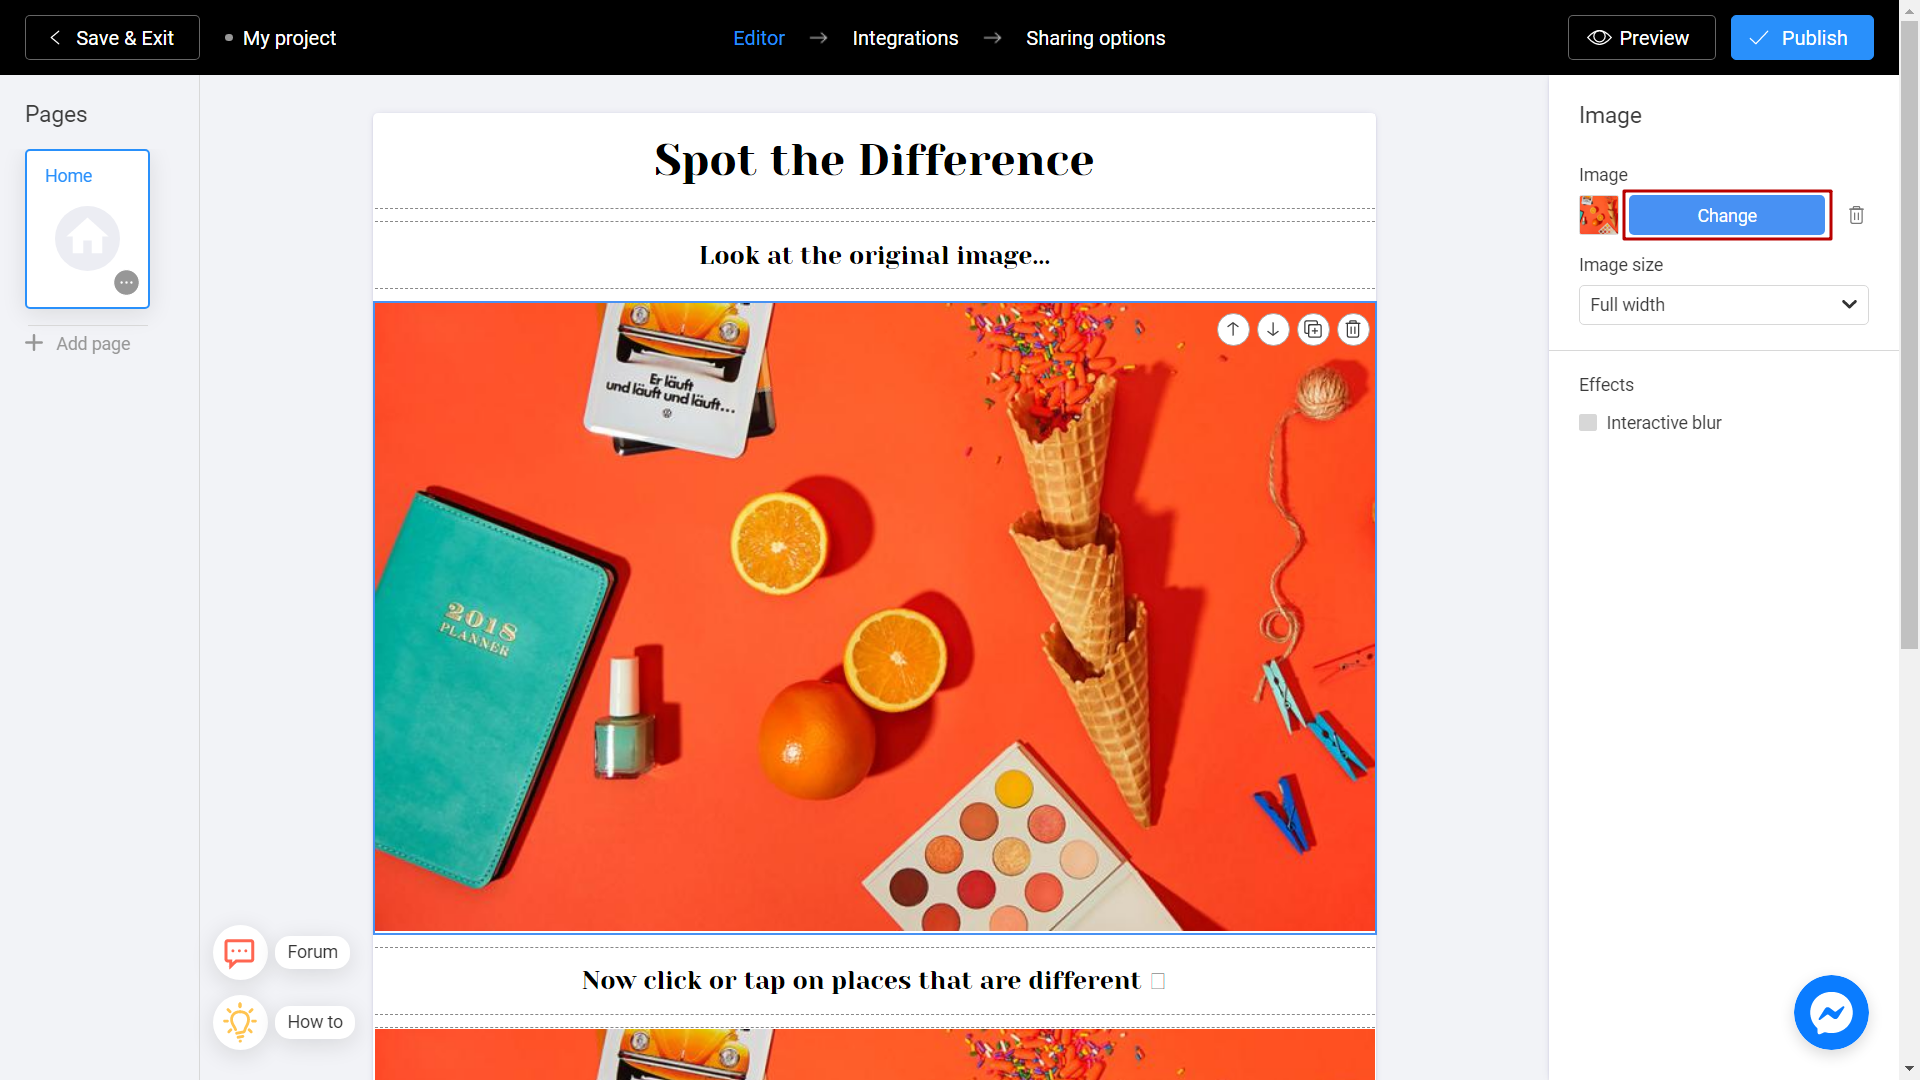Click the How to lightbulb icon
The height and width of the screenshot is (1080, 1920).
[237, 1019]
